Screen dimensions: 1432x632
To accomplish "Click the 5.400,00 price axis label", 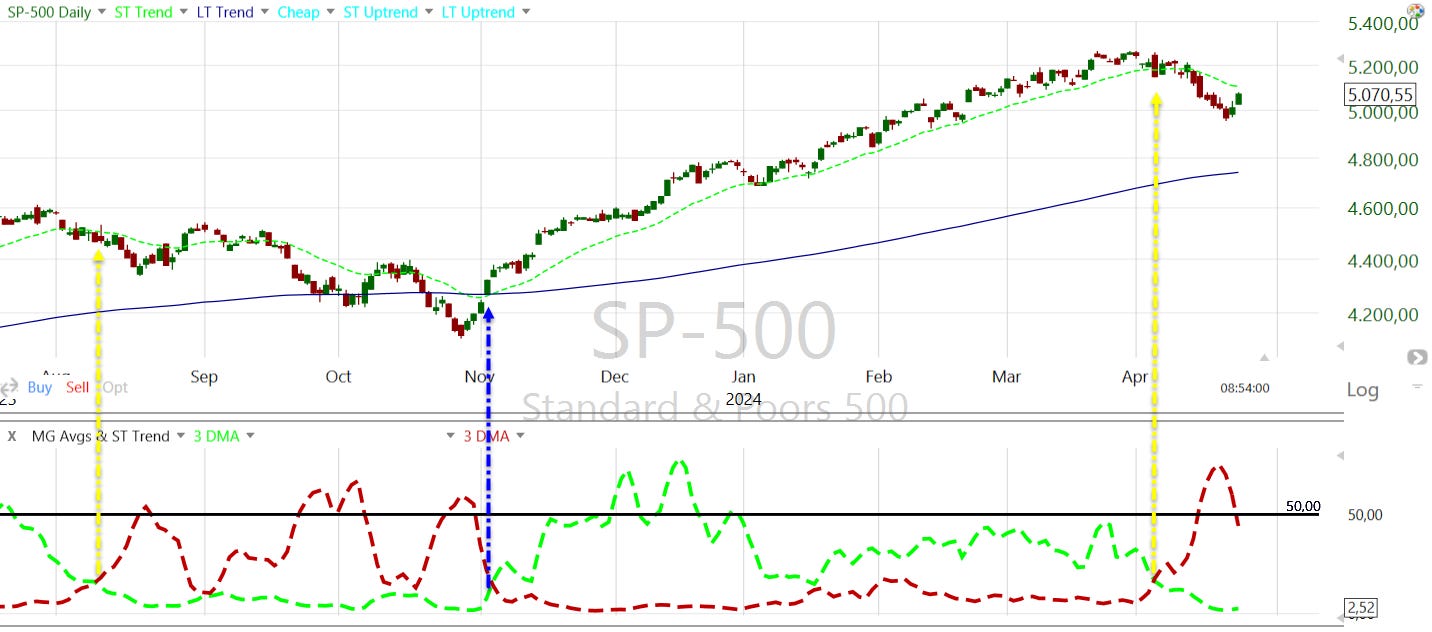I will 1383,23.
